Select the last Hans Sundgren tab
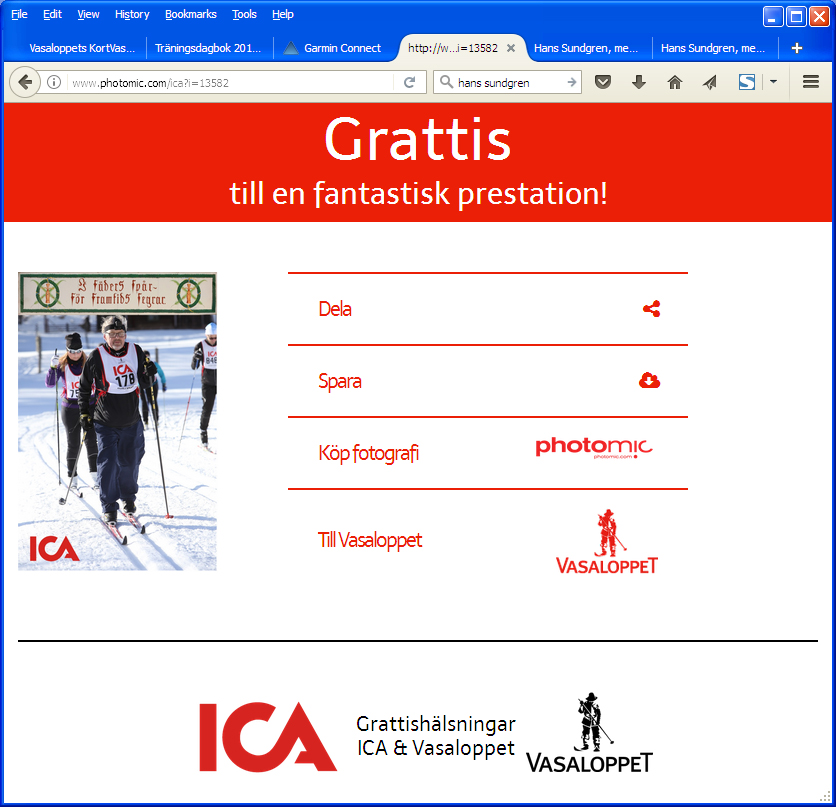Screen dimensions: 836x807 click(715, 48)
